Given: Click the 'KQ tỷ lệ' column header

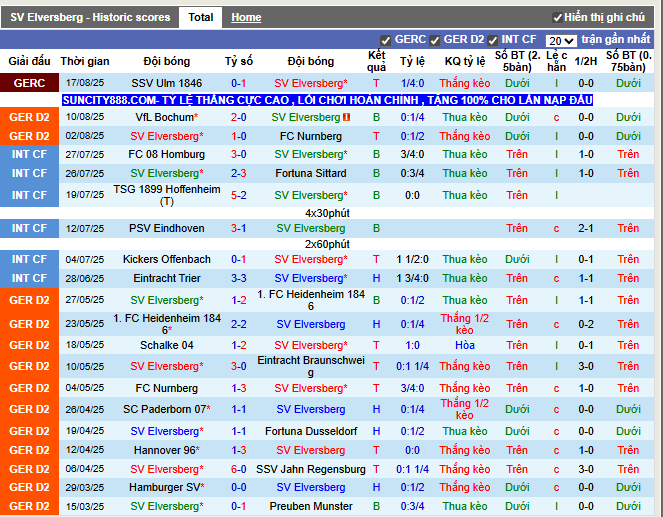Looking at the screenshot, I should [465, 61].
